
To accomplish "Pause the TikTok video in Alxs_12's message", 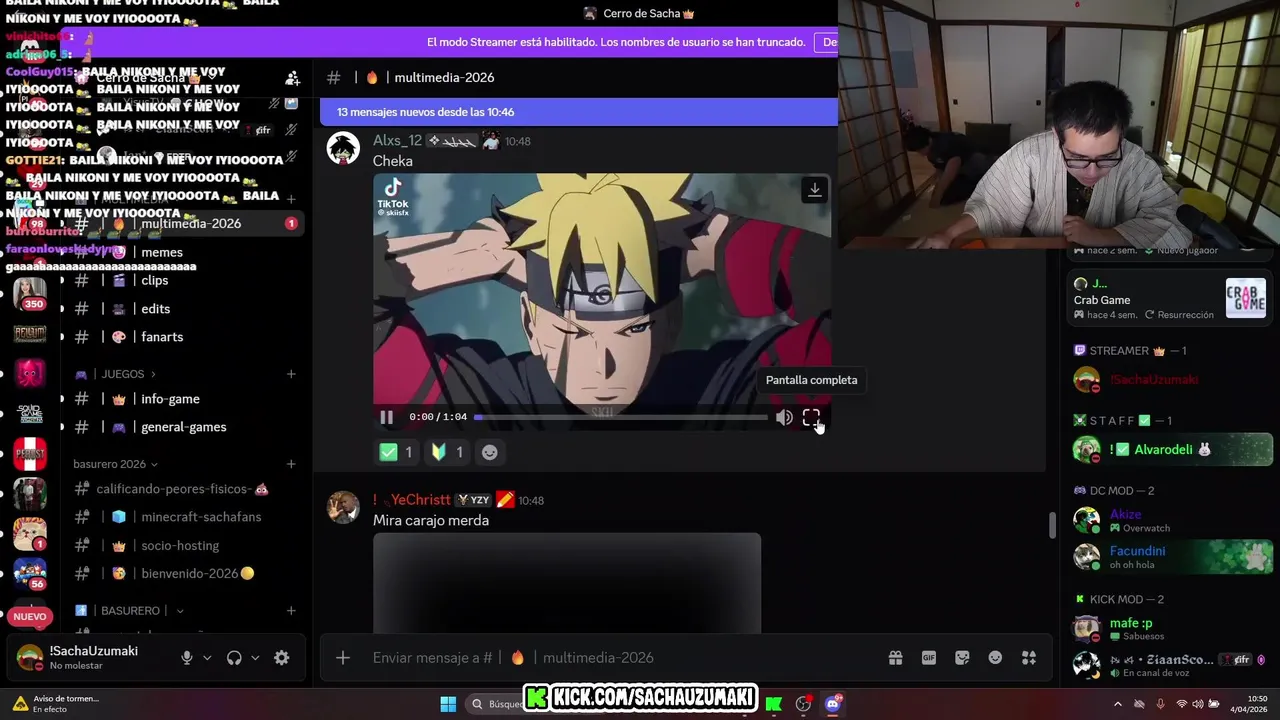I will point(386,417).
